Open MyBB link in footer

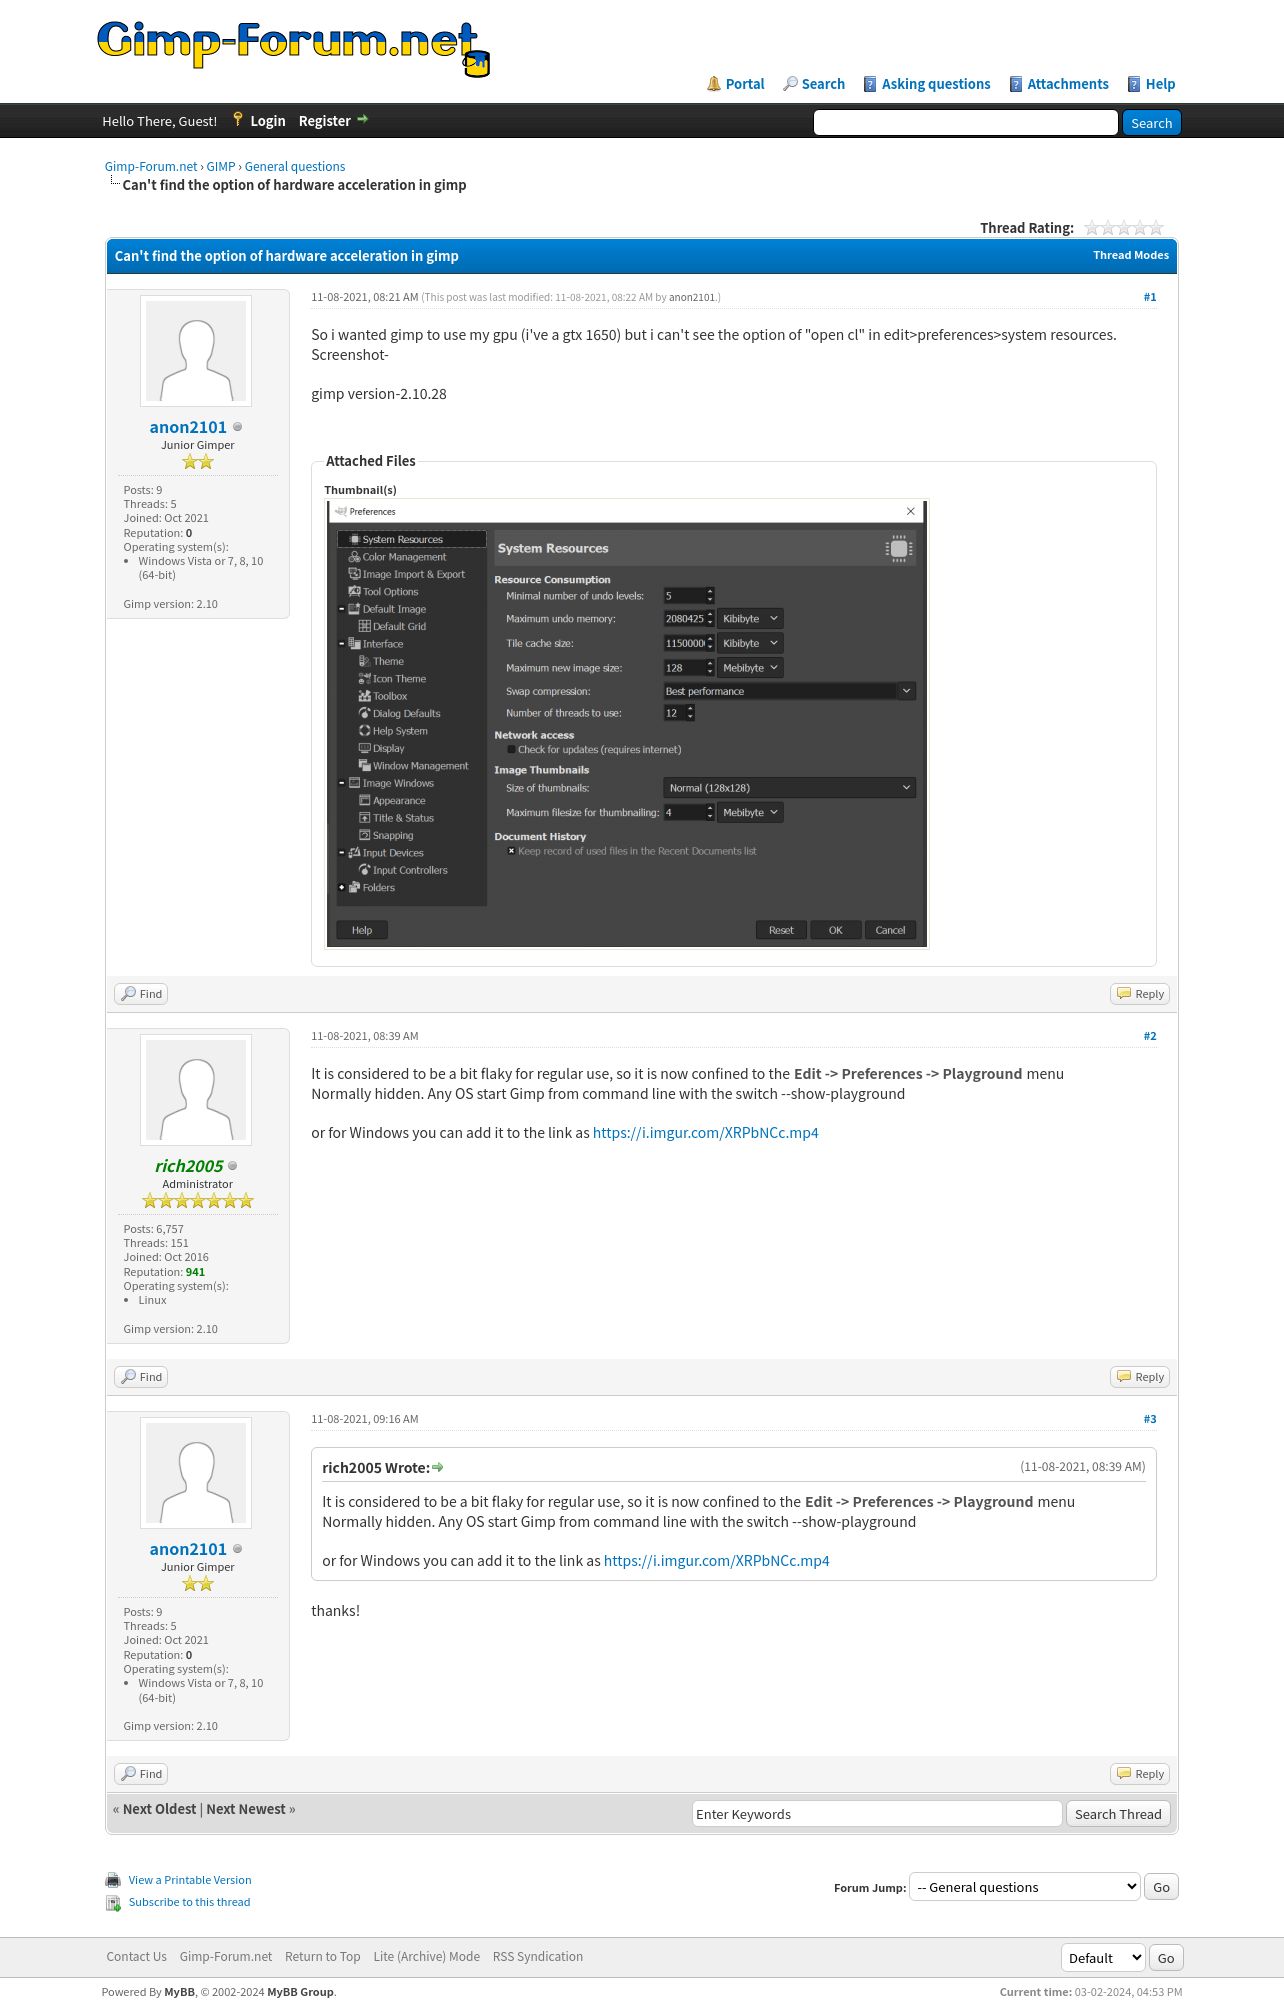pos(179,1992)
